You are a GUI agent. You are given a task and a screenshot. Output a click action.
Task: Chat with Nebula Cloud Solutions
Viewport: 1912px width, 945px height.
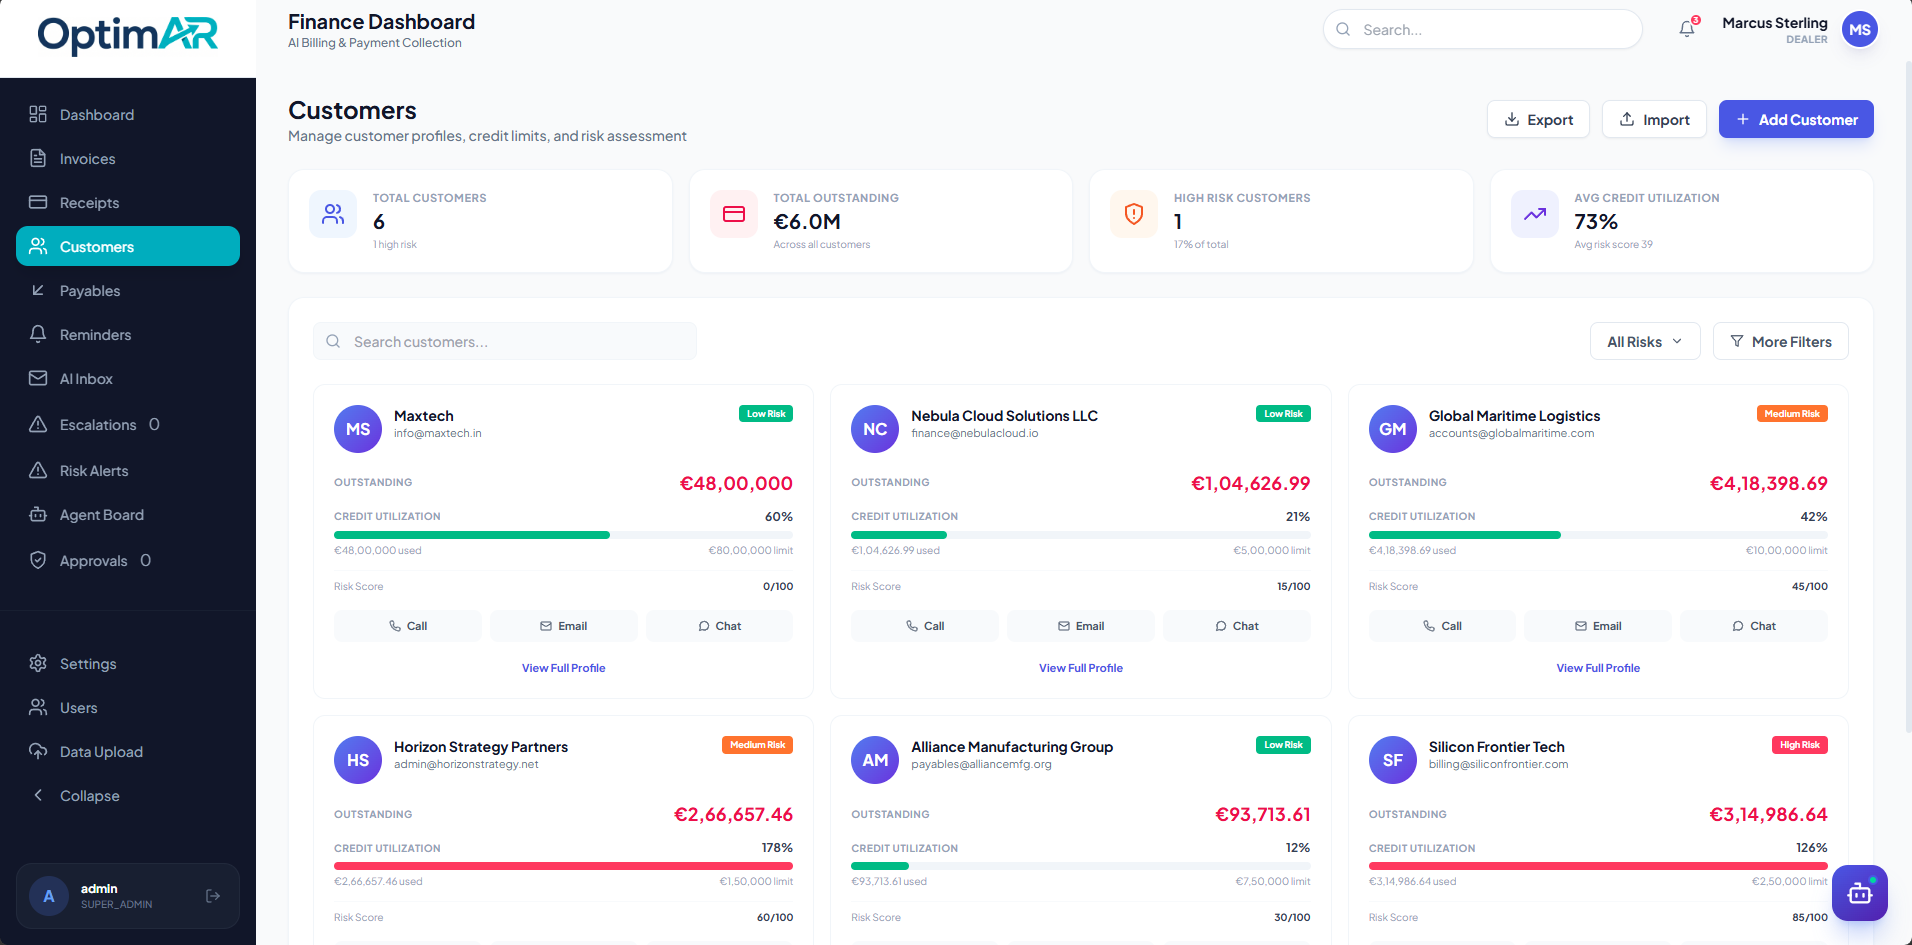click(1237, 626)
